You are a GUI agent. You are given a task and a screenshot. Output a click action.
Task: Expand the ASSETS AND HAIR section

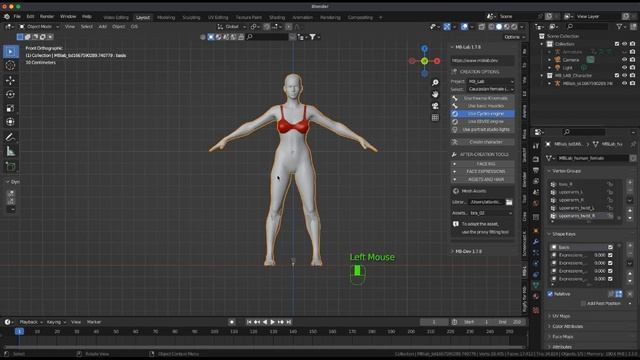tap(482, 179)
